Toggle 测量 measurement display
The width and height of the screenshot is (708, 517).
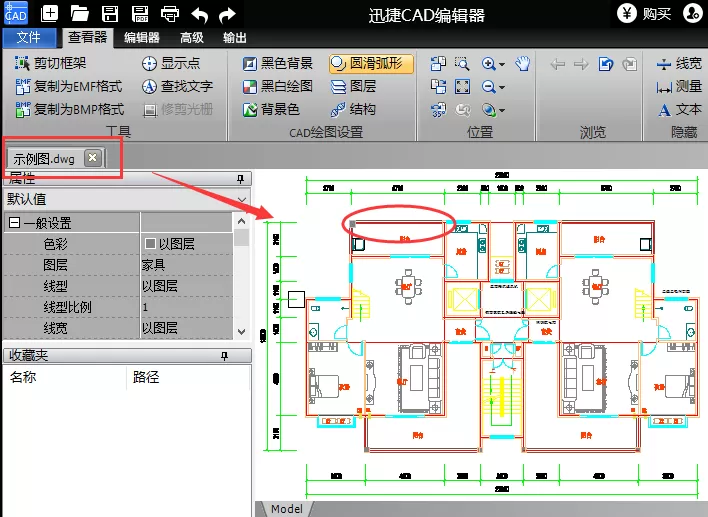(679, 86)
